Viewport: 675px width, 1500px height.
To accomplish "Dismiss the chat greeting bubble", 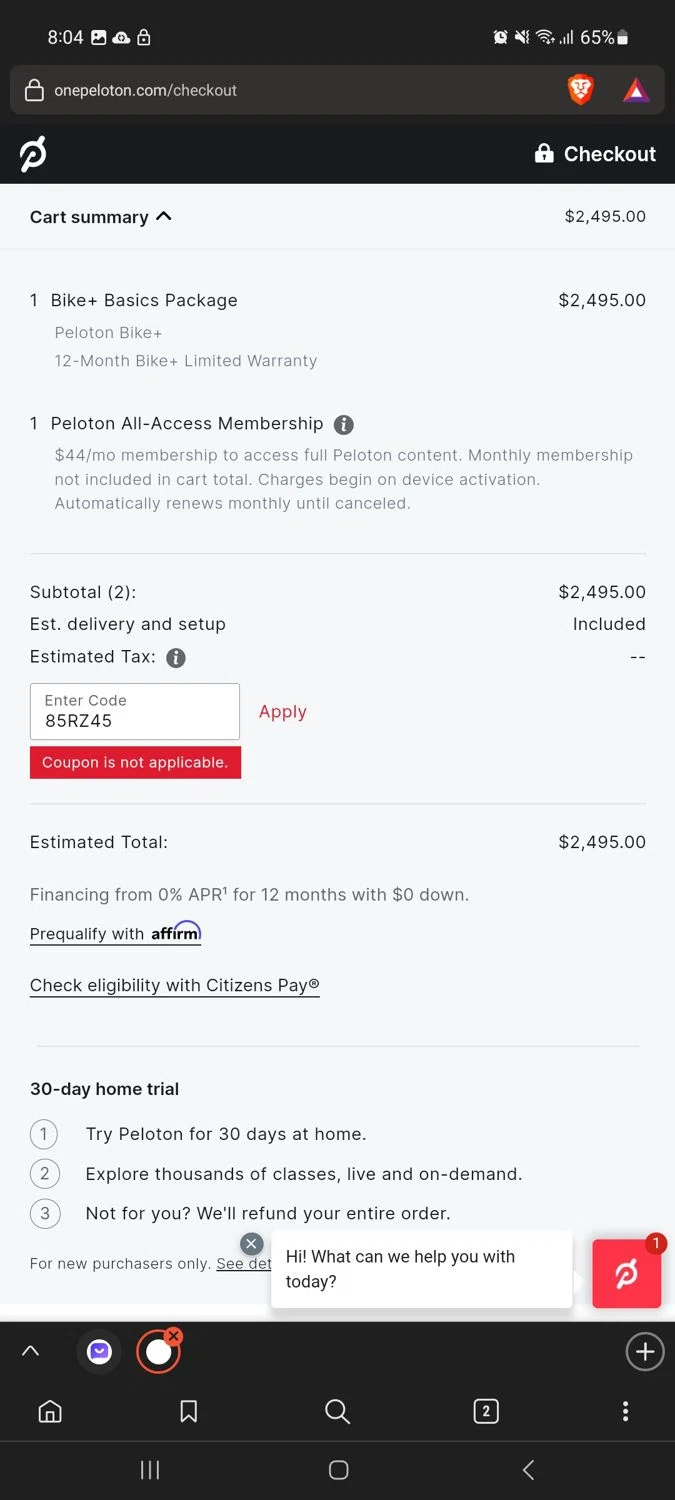I will coord(251,1243).
